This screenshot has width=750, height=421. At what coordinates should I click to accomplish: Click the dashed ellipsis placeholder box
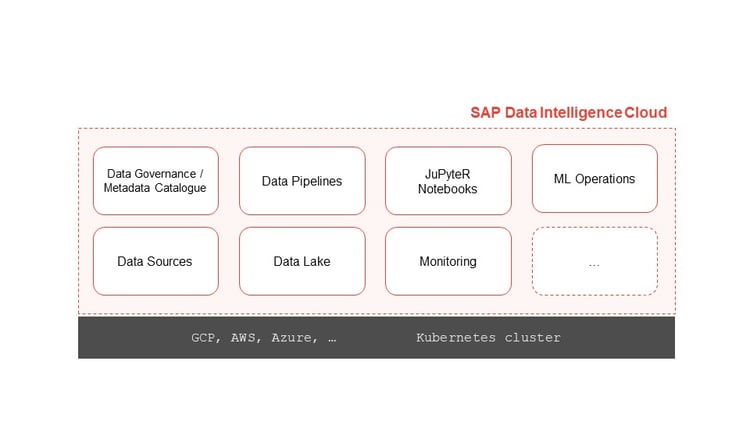tap(595, 261)
